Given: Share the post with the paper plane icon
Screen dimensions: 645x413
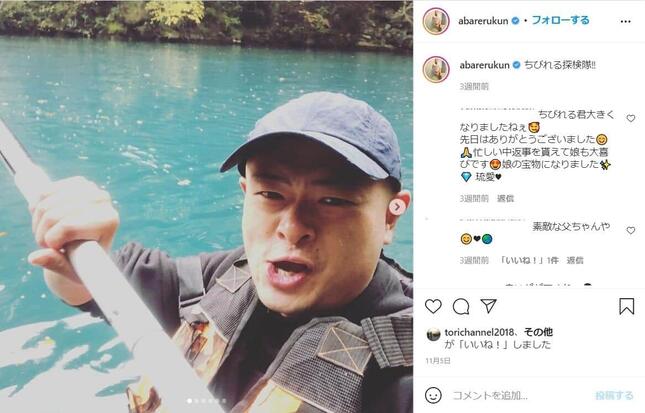Looking at the screenshot, I should (488, 306).
